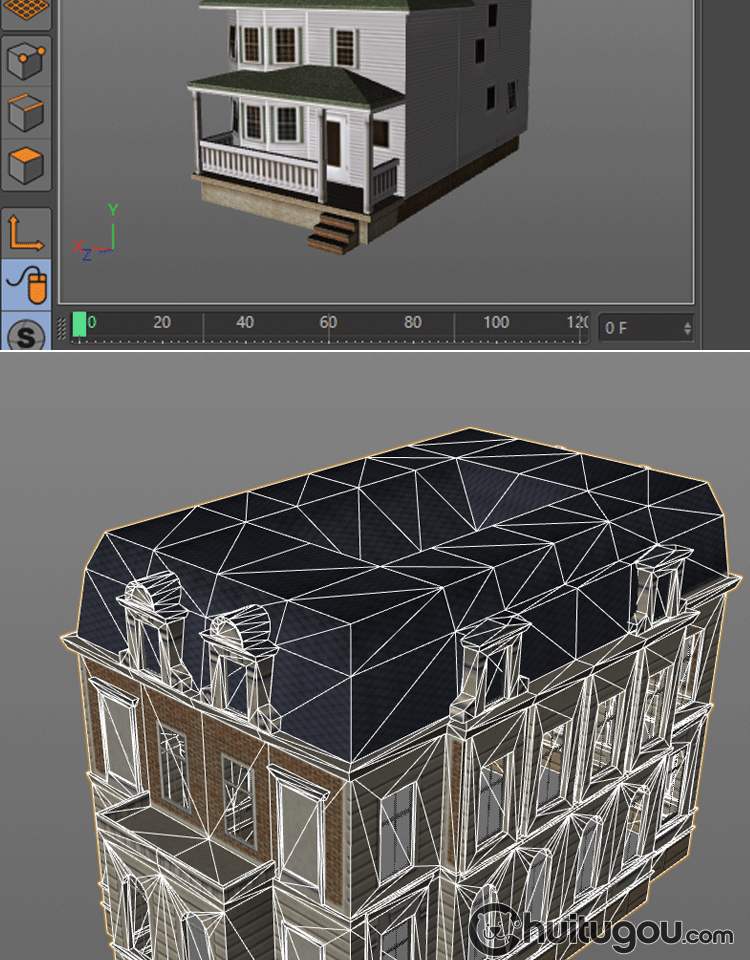The height and width of the screenshot is (960, 750).
Task: Toggle Snap with the S icon
Action: pyautogui.click(x=25, y=335)
